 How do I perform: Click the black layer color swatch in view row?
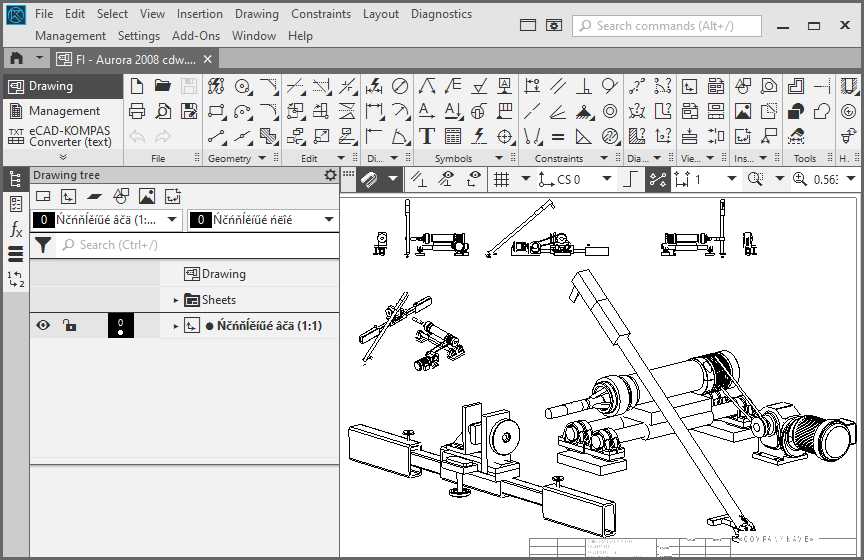point(120,325)
